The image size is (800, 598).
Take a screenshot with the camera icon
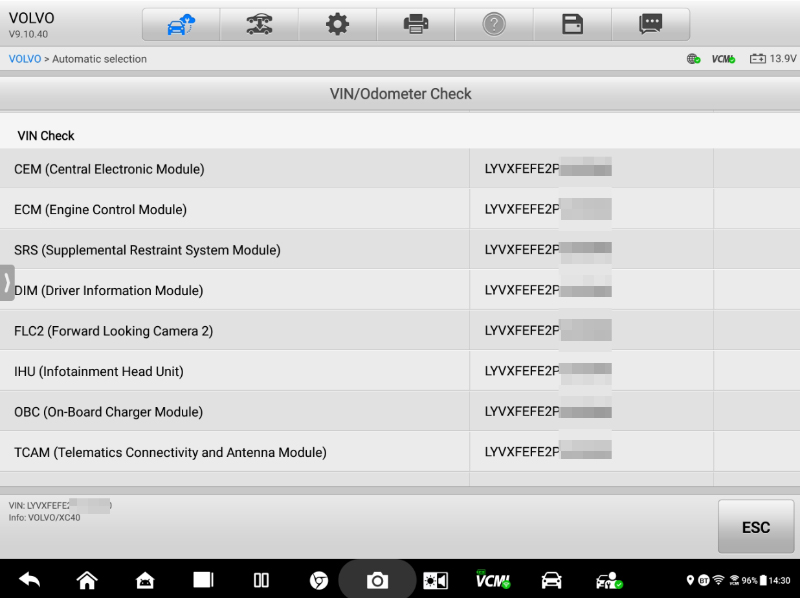[377, 580]
